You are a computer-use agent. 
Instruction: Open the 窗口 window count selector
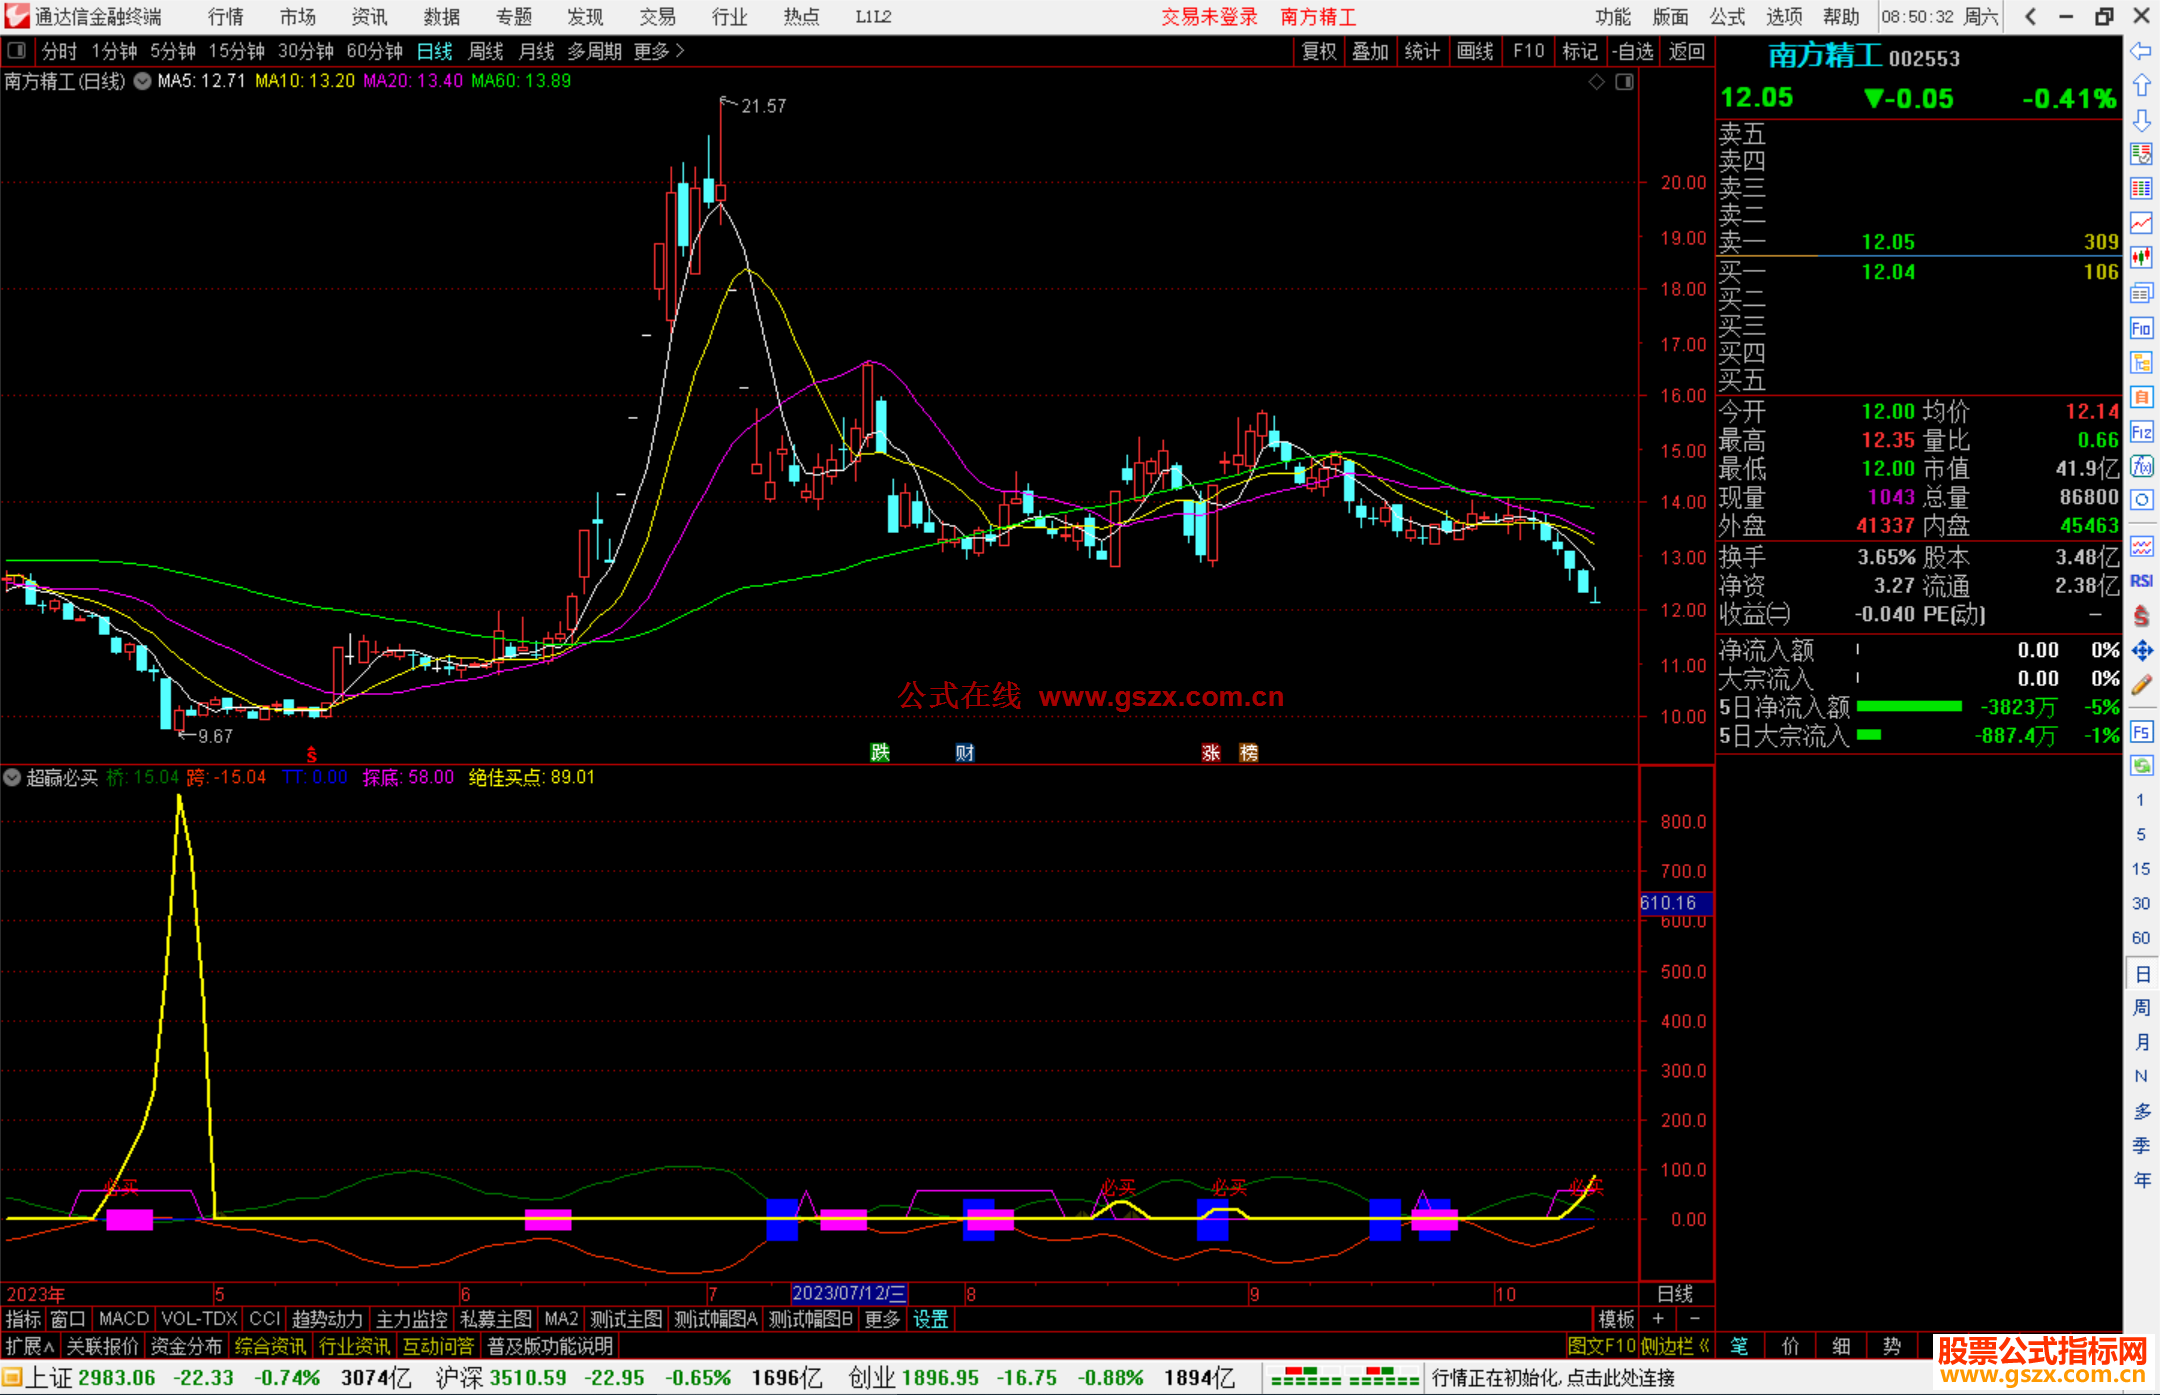point(68,1319)
